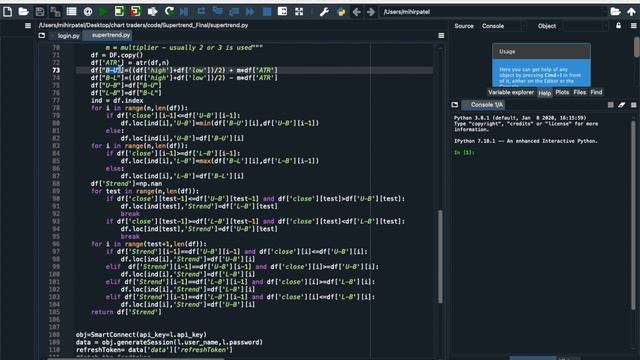This screenshot has height=360, width=640.
Task: Open Preferences with the wrench icon
Action: (324, 12)
